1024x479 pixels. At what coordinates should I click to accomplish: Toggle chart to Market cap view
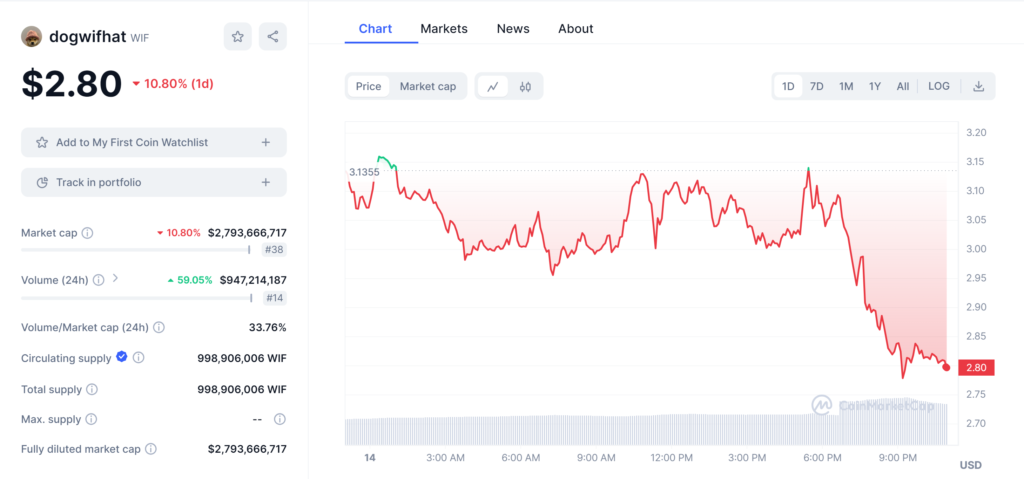tap(427, 87)
